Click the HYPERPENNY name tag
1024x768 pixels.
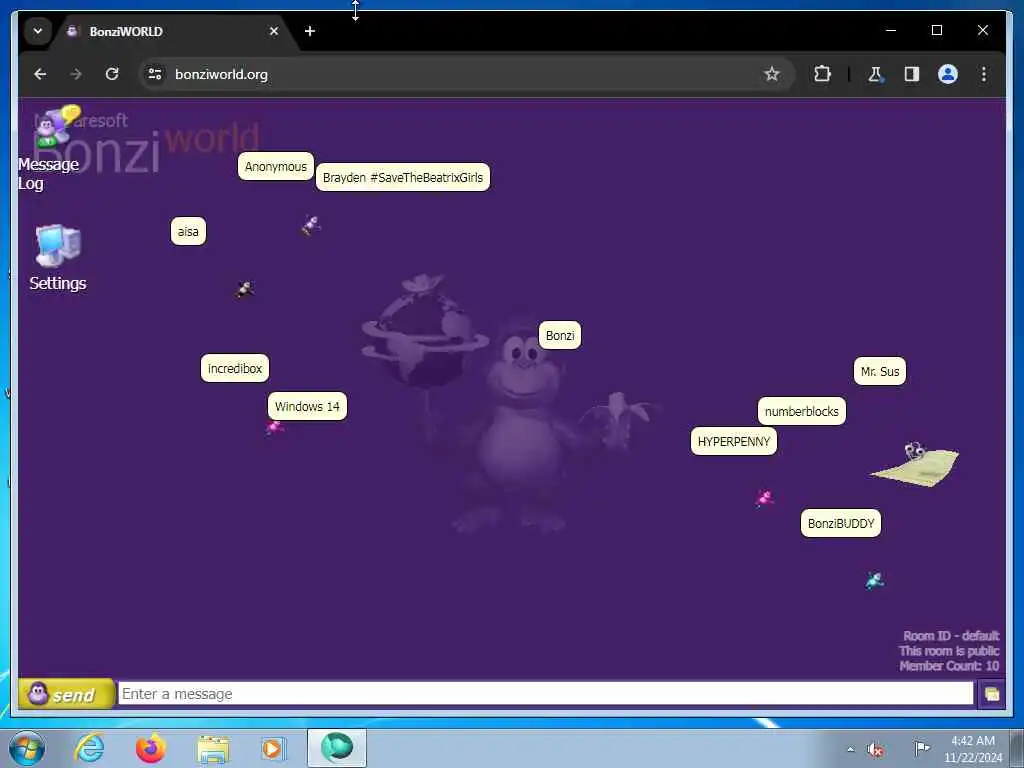coord(733,441)
